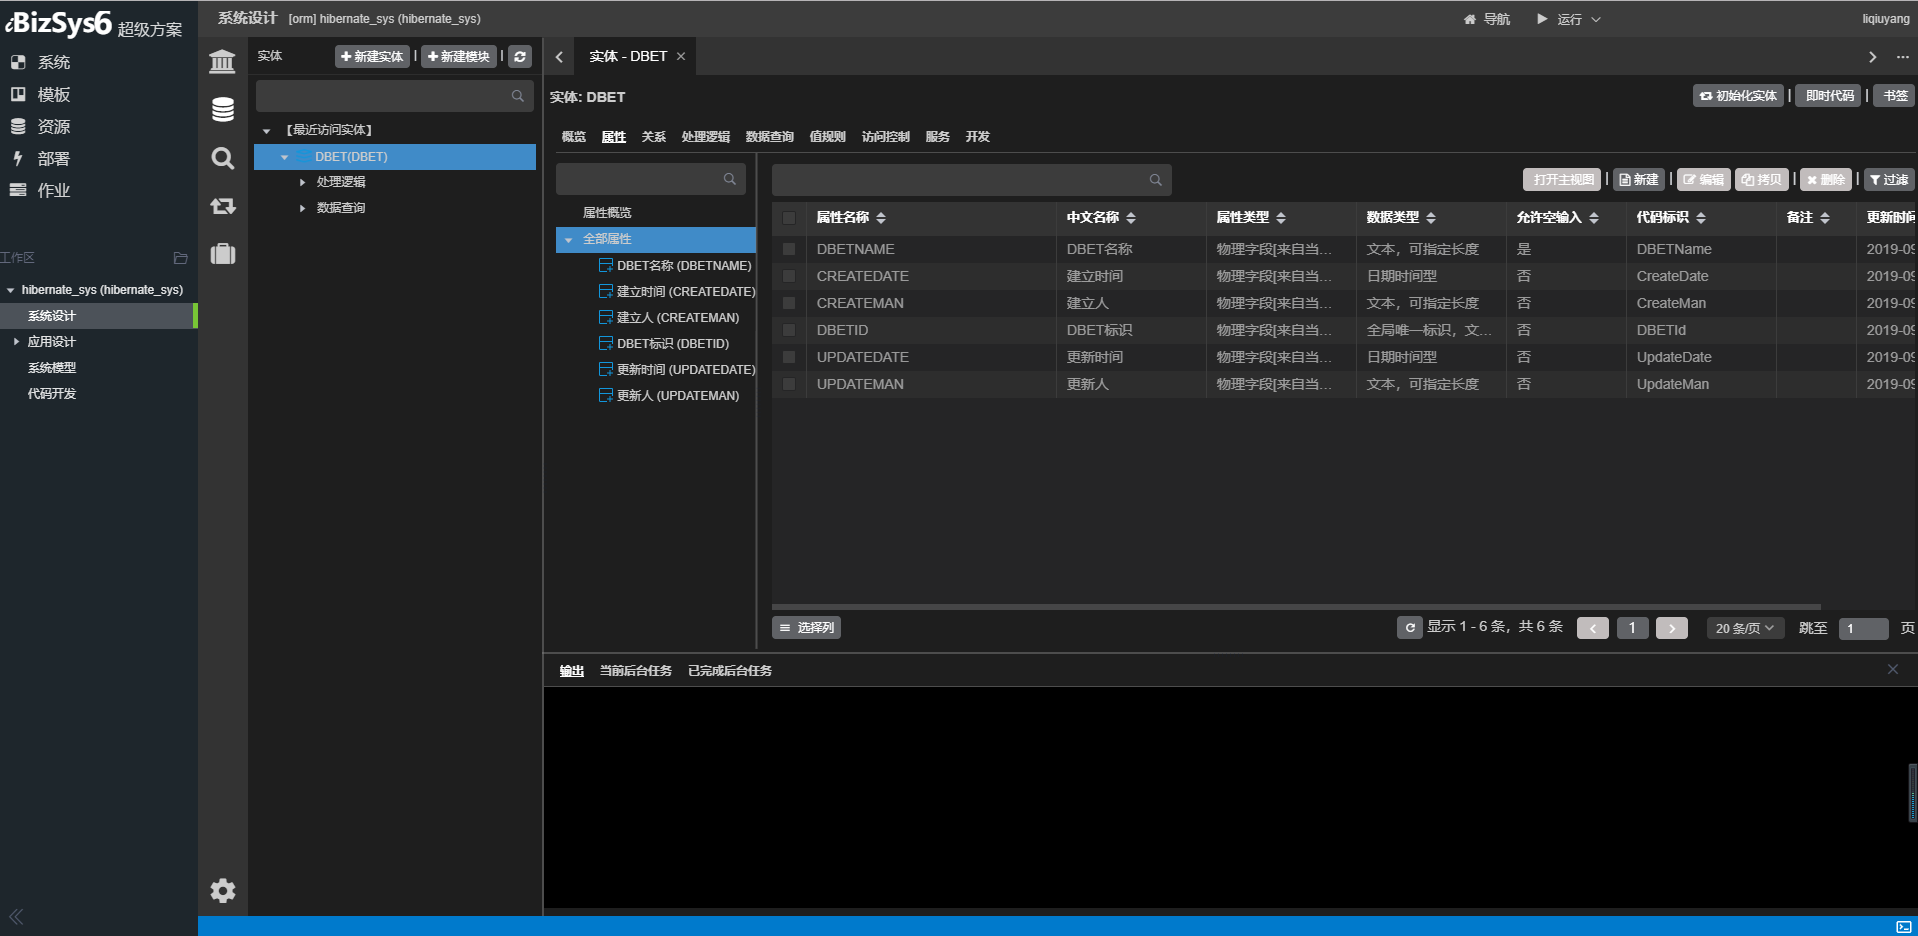
Task: Select 系统模型 in the workspace tree
Action: pyautogui.click(x=52, y=368)
